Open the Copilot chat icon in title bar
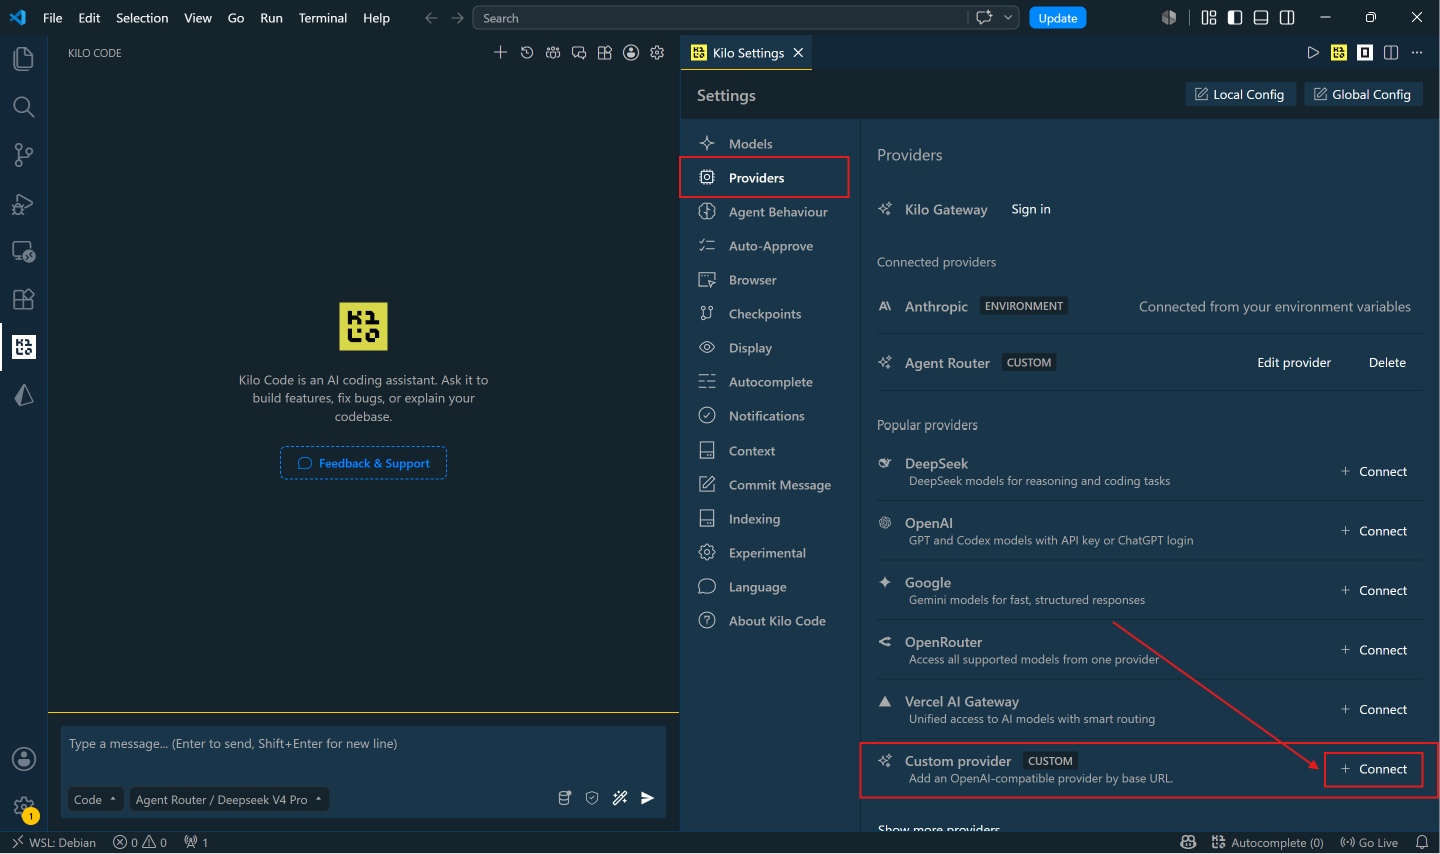The width and height of the screenshot is (1440, 854). (984, 18)
